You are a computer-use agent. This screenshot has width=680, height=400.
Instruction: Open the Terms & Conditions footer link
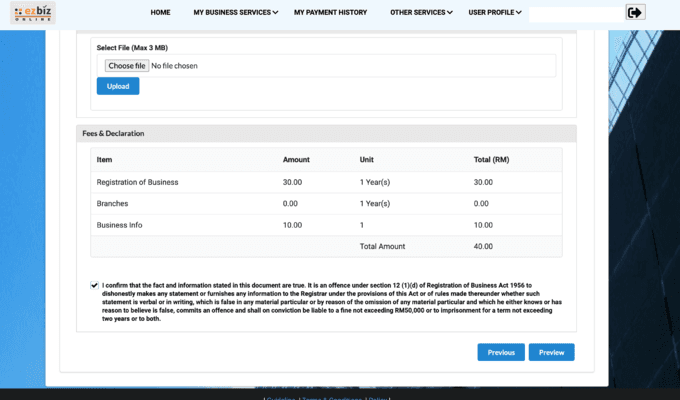point(328,398)
